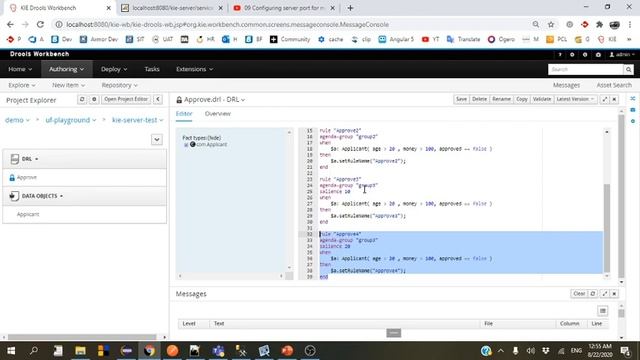Screen dimensions: 640x360
Task: Open File Explorer from the taskbar
Action: (80, 351)
